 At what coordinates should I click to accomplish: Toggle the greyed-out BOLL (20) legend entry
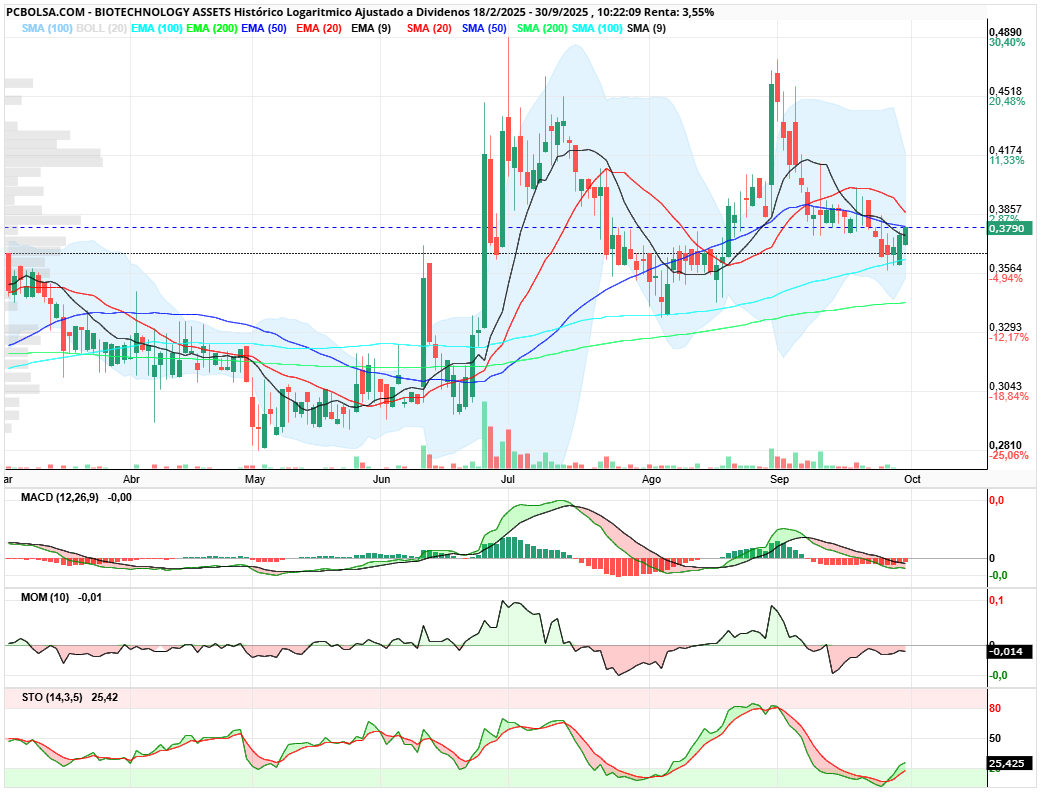101,28
